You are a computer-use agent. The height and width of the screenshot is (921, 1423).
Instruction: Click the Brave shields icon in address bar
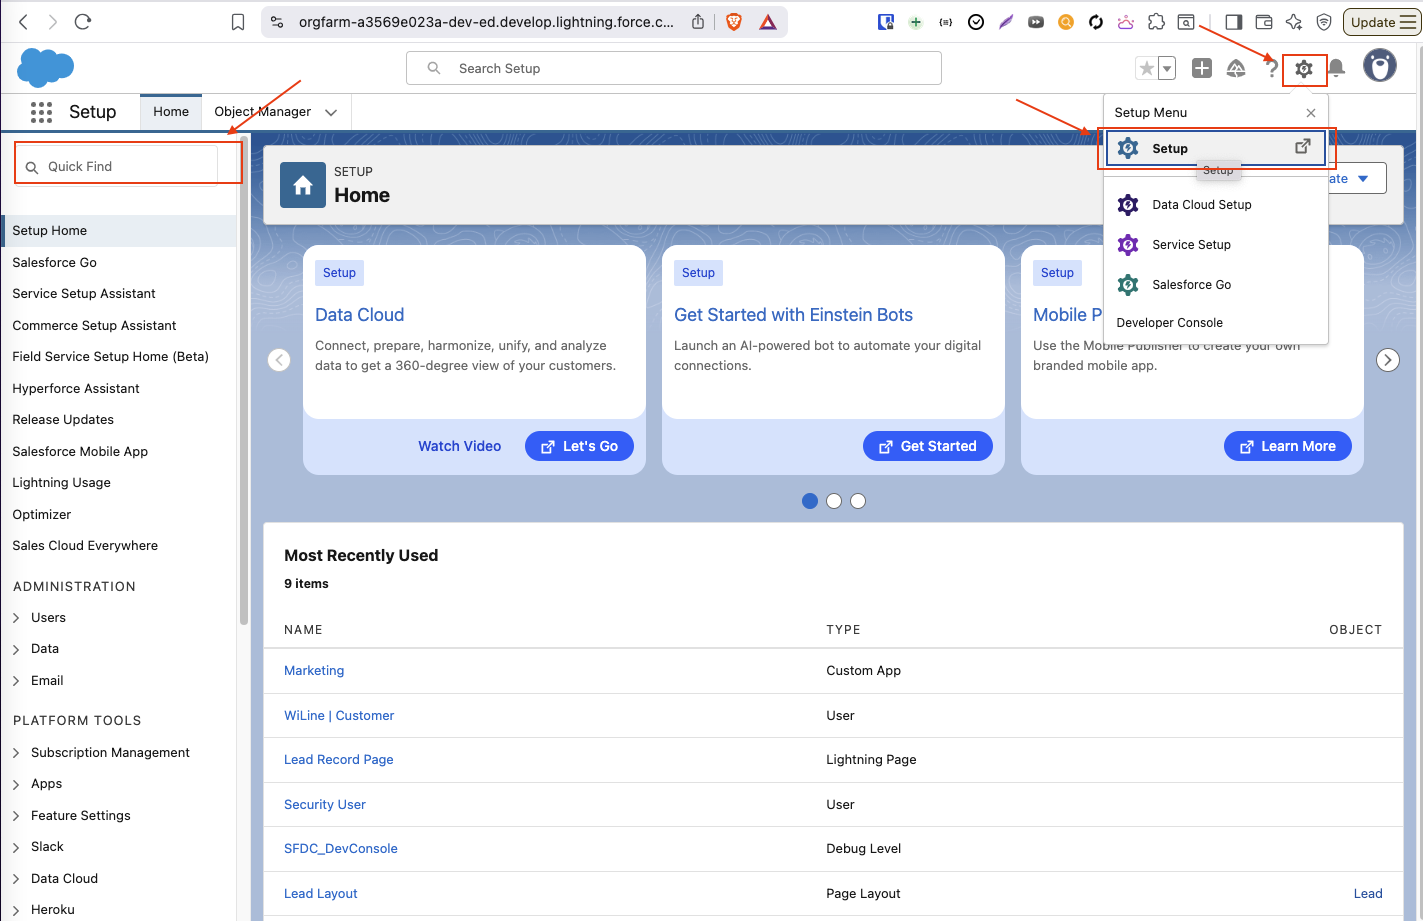[x=734, y=22]
